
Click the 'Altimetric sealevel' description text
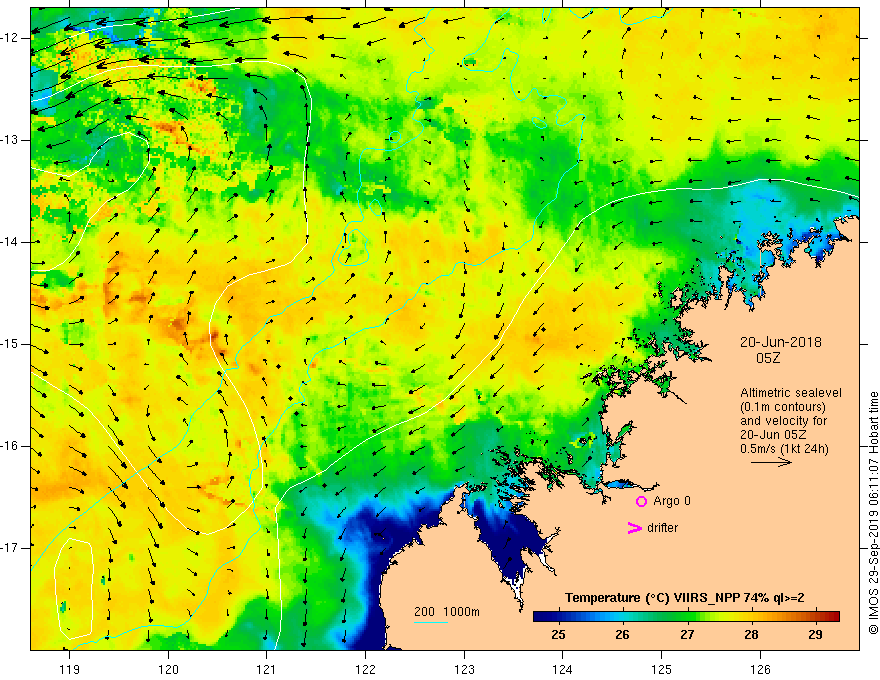[x=791, y=393]
